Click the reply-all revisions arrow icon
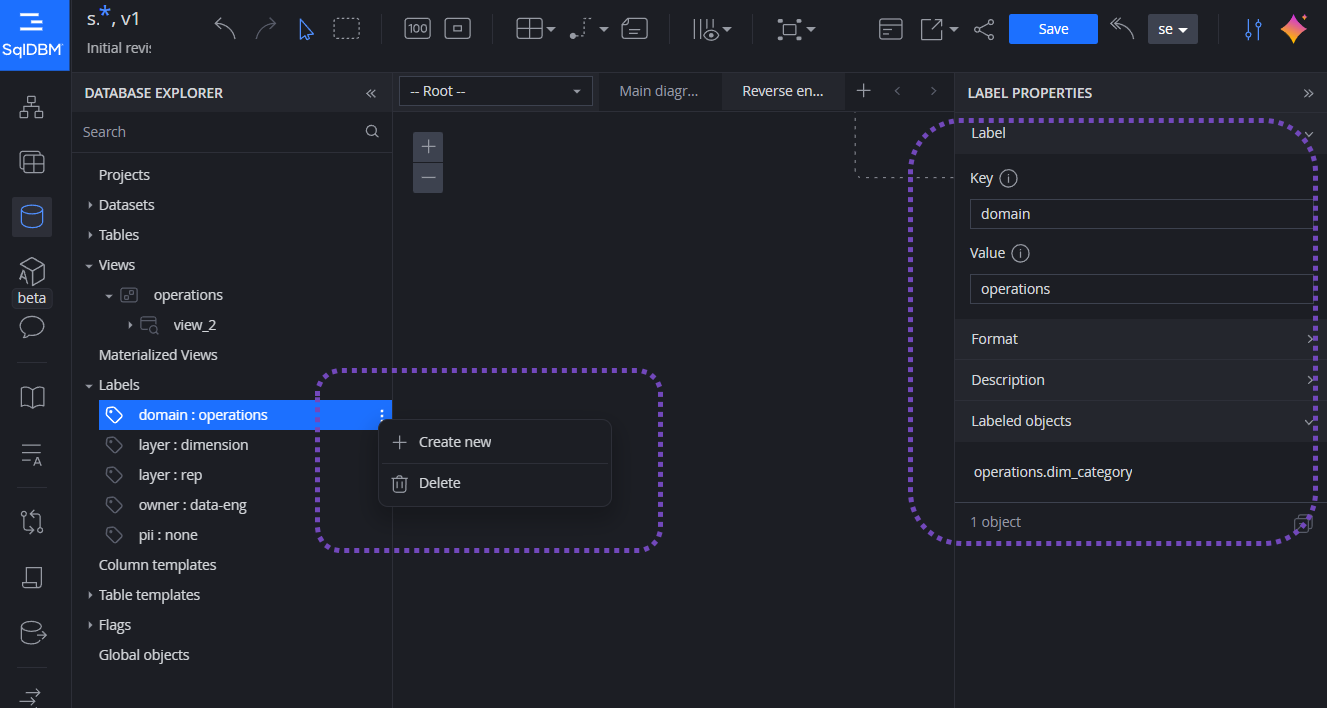This screenshot has height=708, width=1327. [1122, 29]
